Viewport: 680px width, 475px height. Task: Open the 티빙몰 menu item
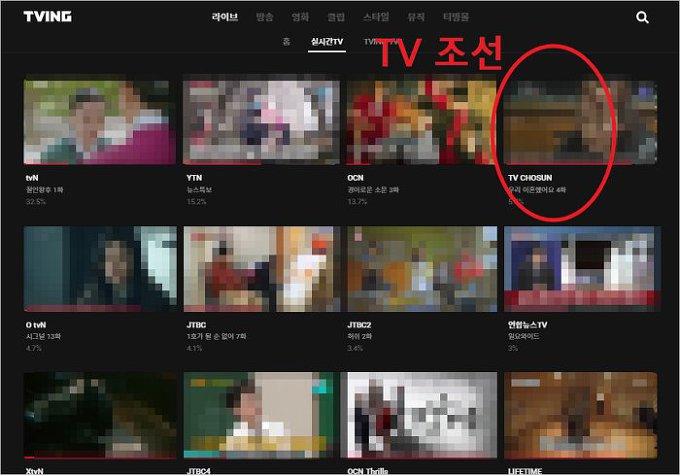coord(456,18)
